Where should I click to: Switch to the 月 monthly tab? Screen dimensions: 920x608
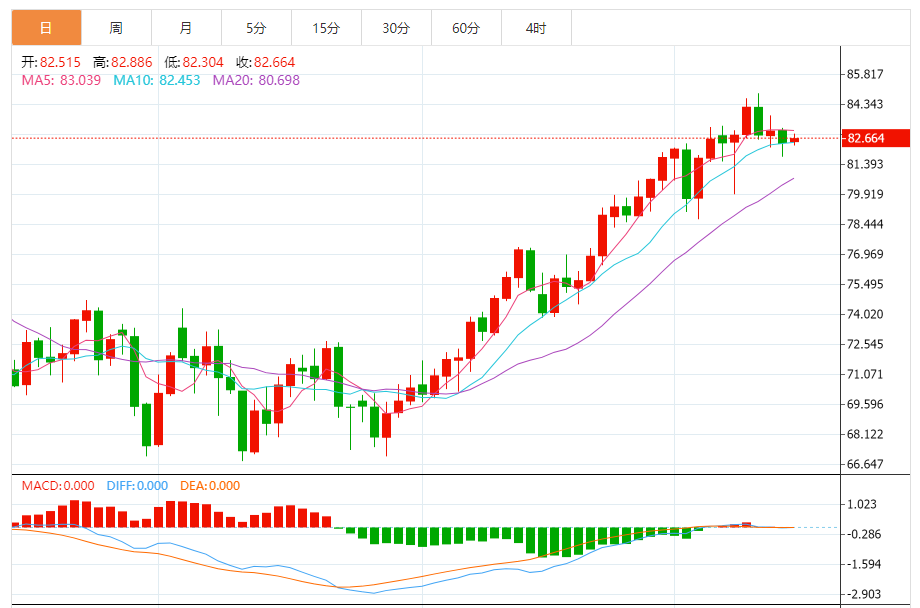(186, 28)
